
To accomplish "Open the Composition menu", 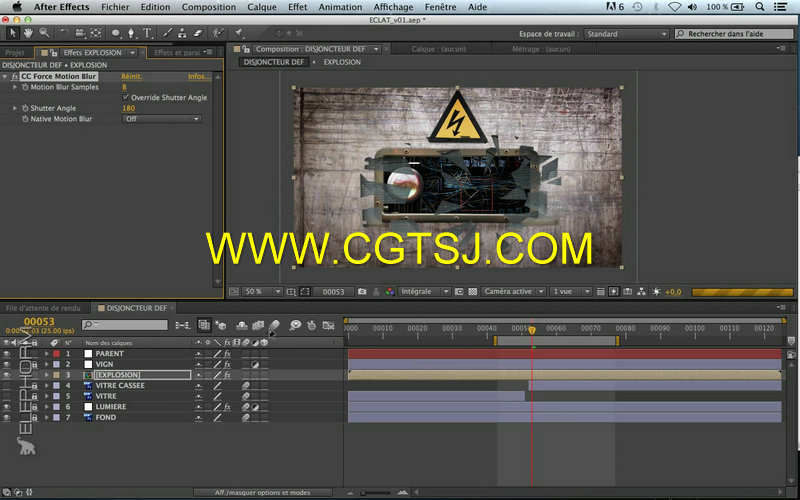I will (x=209, y=7).
